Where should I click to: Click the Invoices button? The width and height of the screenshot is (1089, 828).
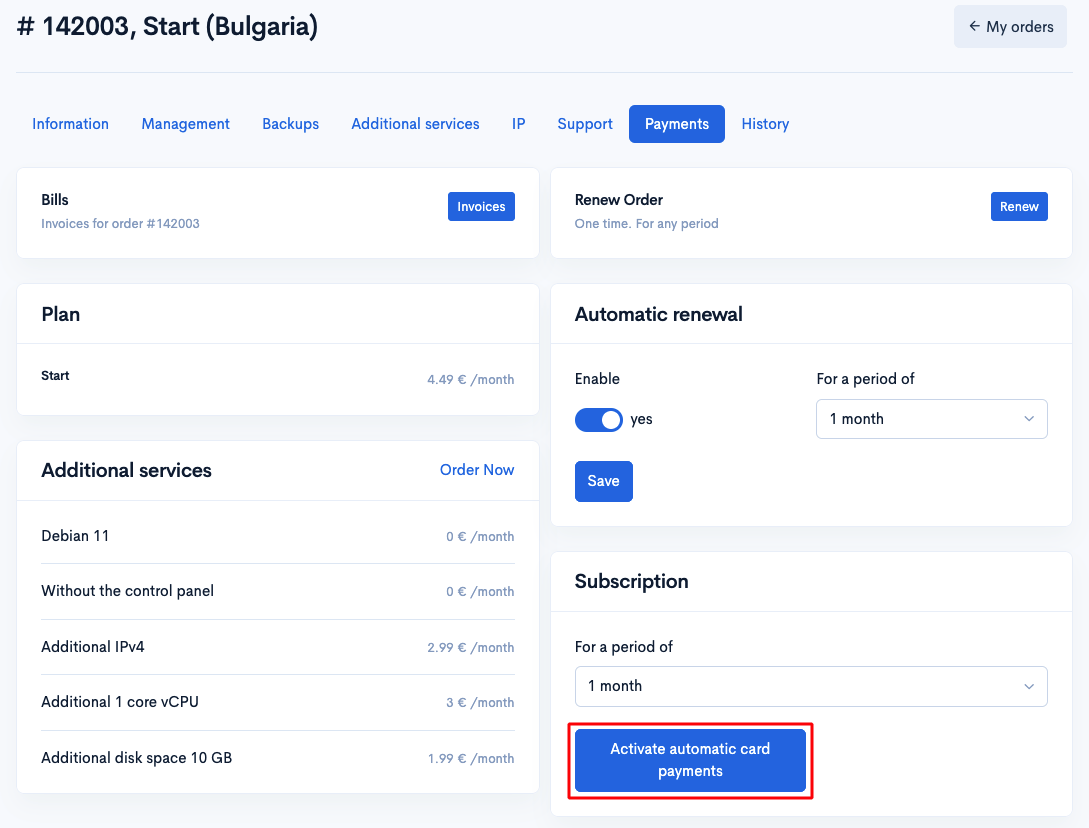pyautogui.click(x=481, y=206)
